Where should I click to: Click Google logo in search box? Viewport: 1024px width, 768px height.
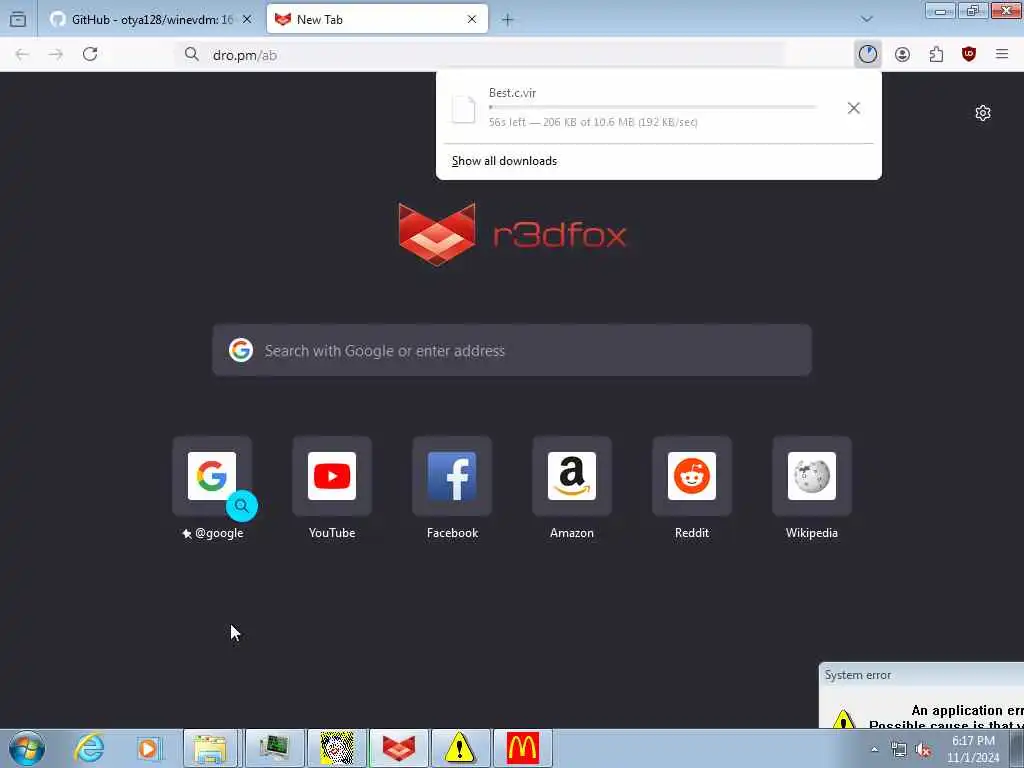[241, 351]
